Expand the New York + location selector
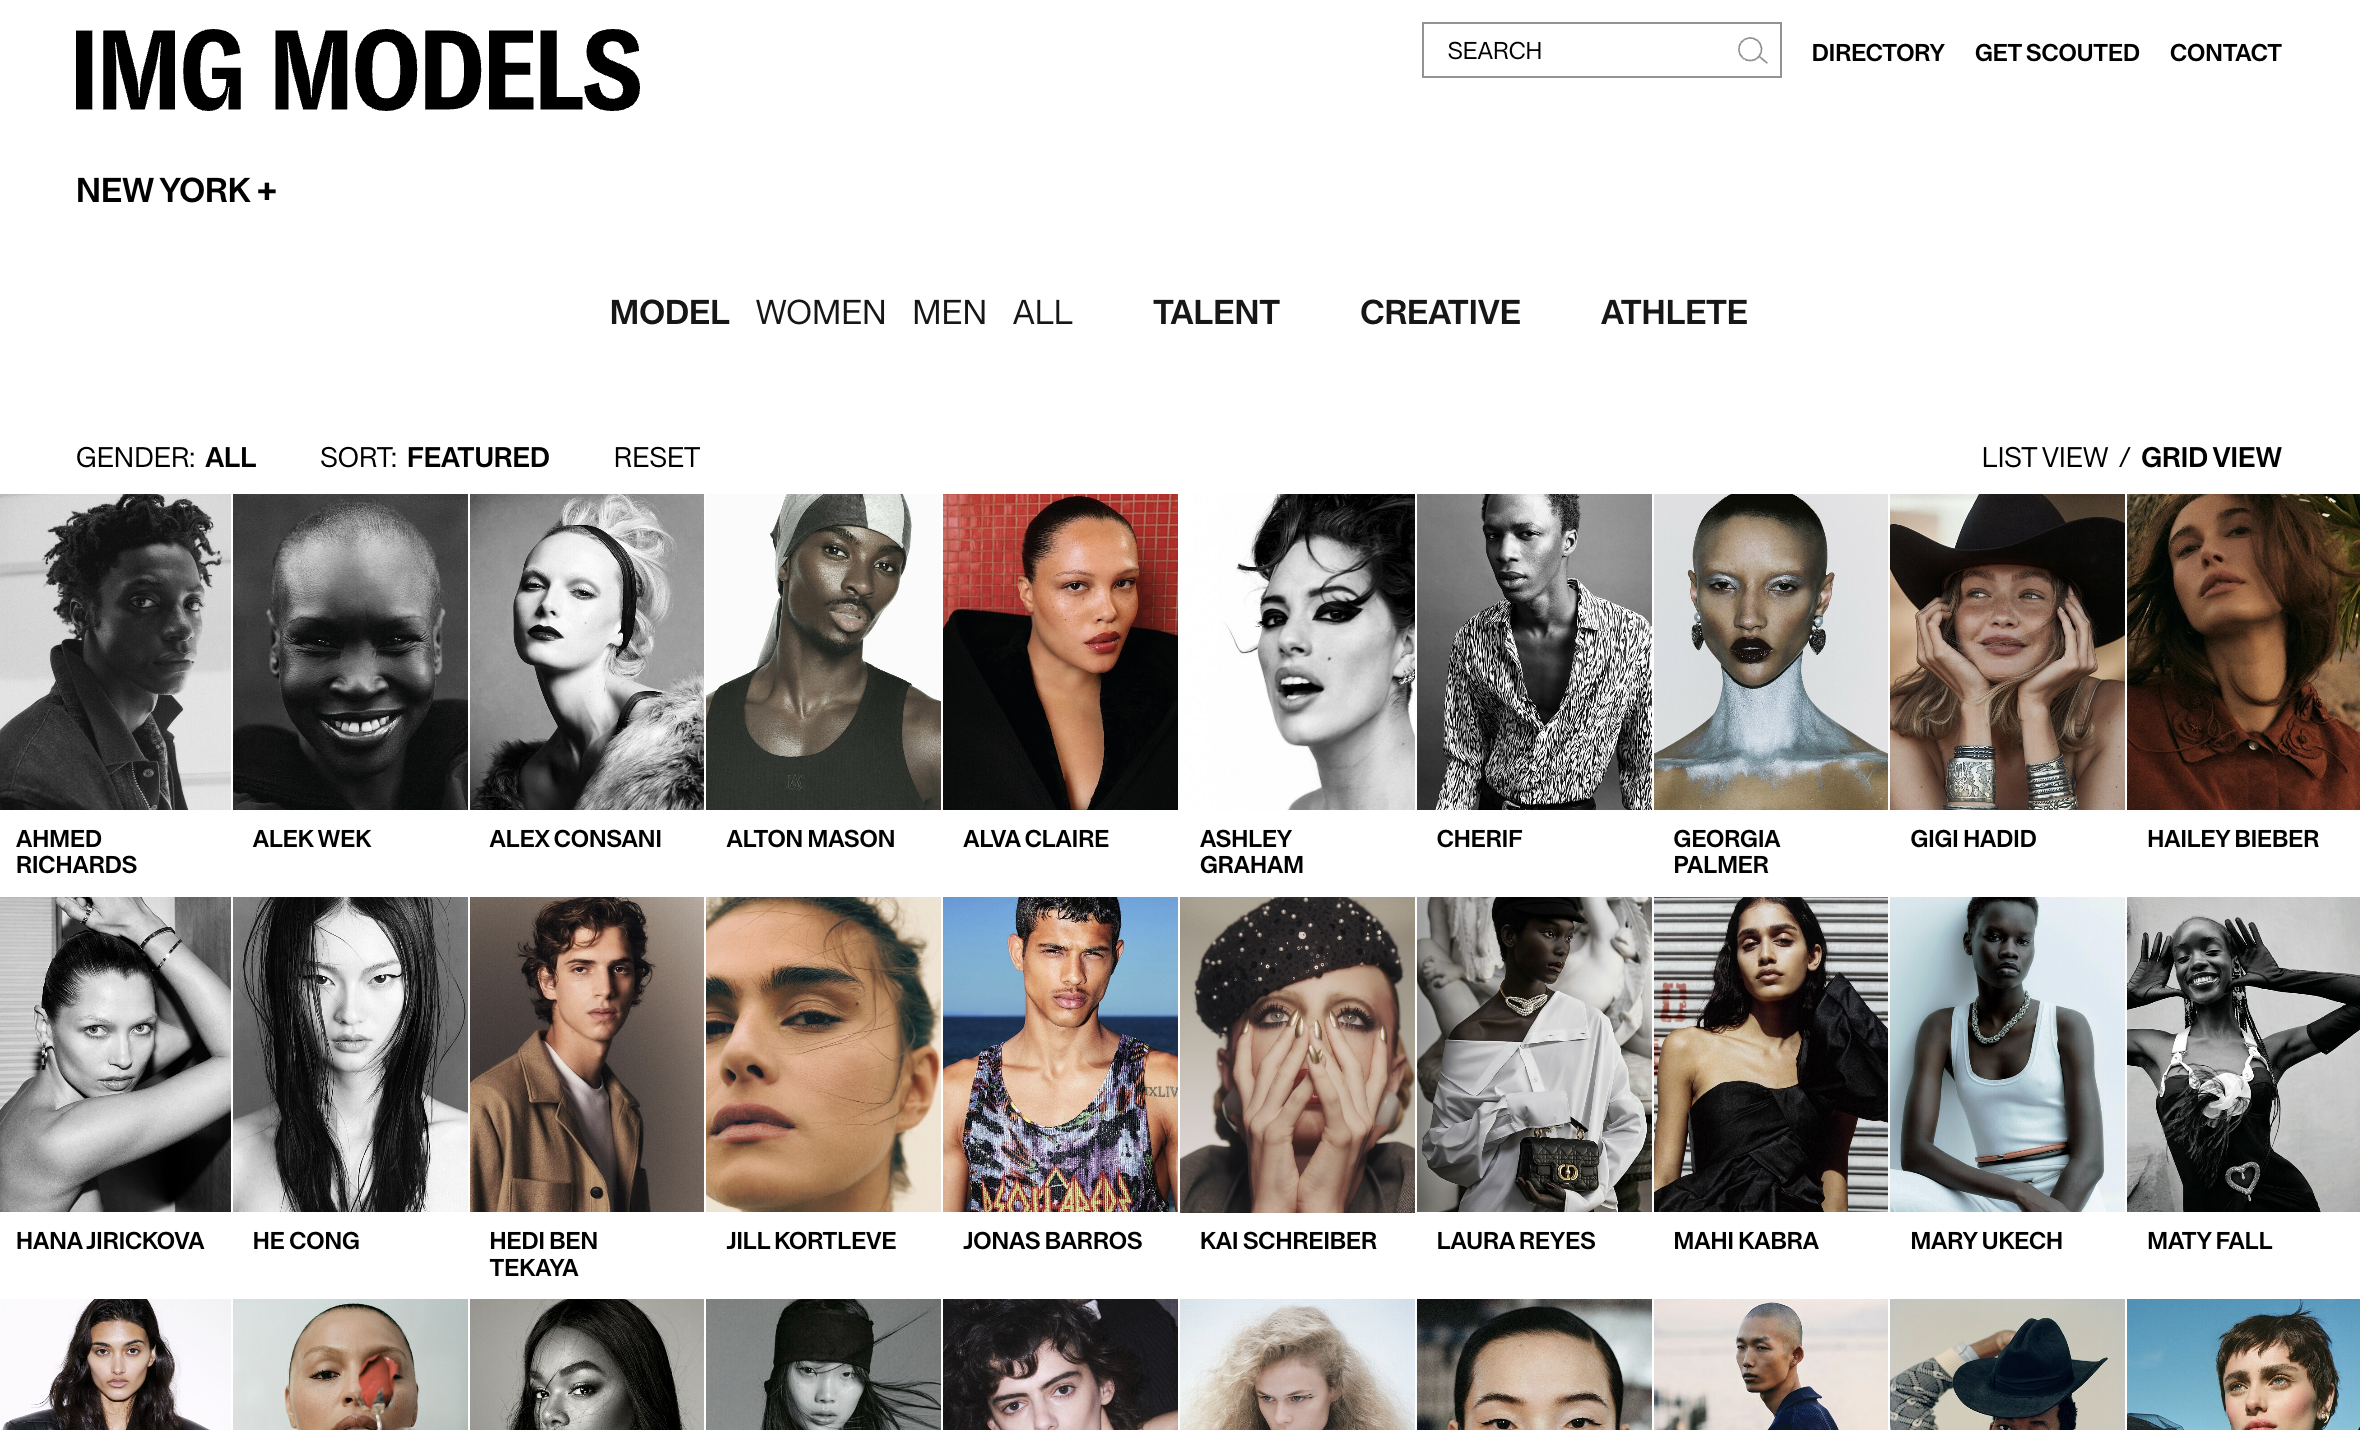The image size is (2360, 1430). (176, 190)
